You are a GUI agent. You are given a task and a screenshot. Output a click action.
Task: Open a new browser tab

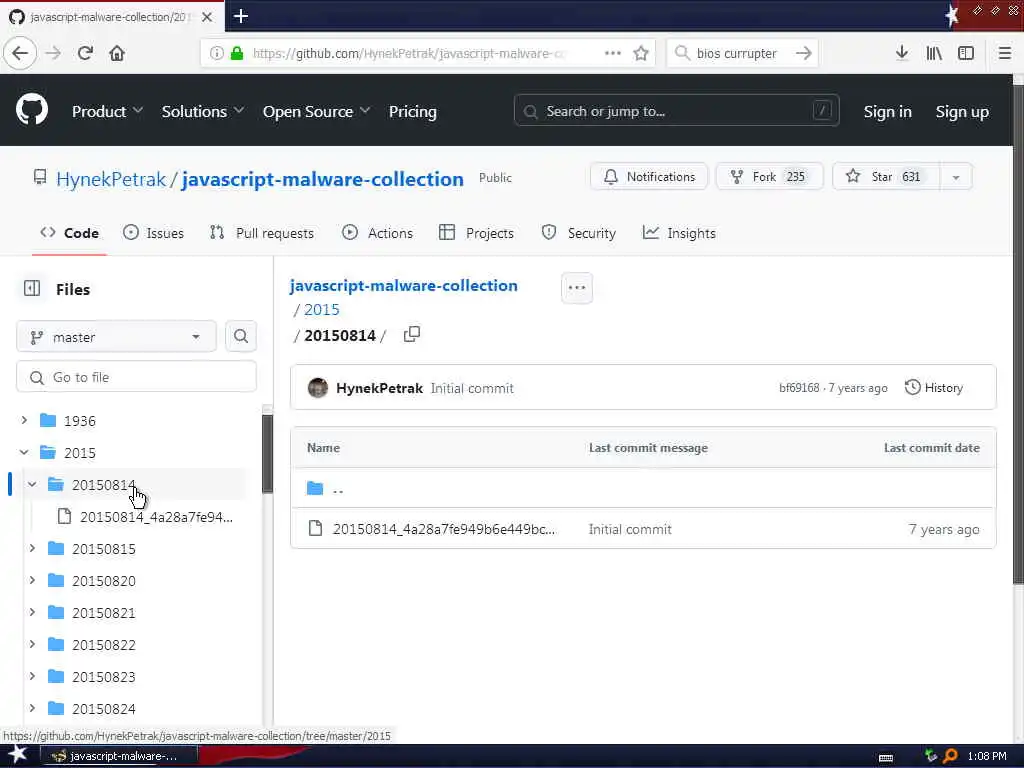coord(241,16)
